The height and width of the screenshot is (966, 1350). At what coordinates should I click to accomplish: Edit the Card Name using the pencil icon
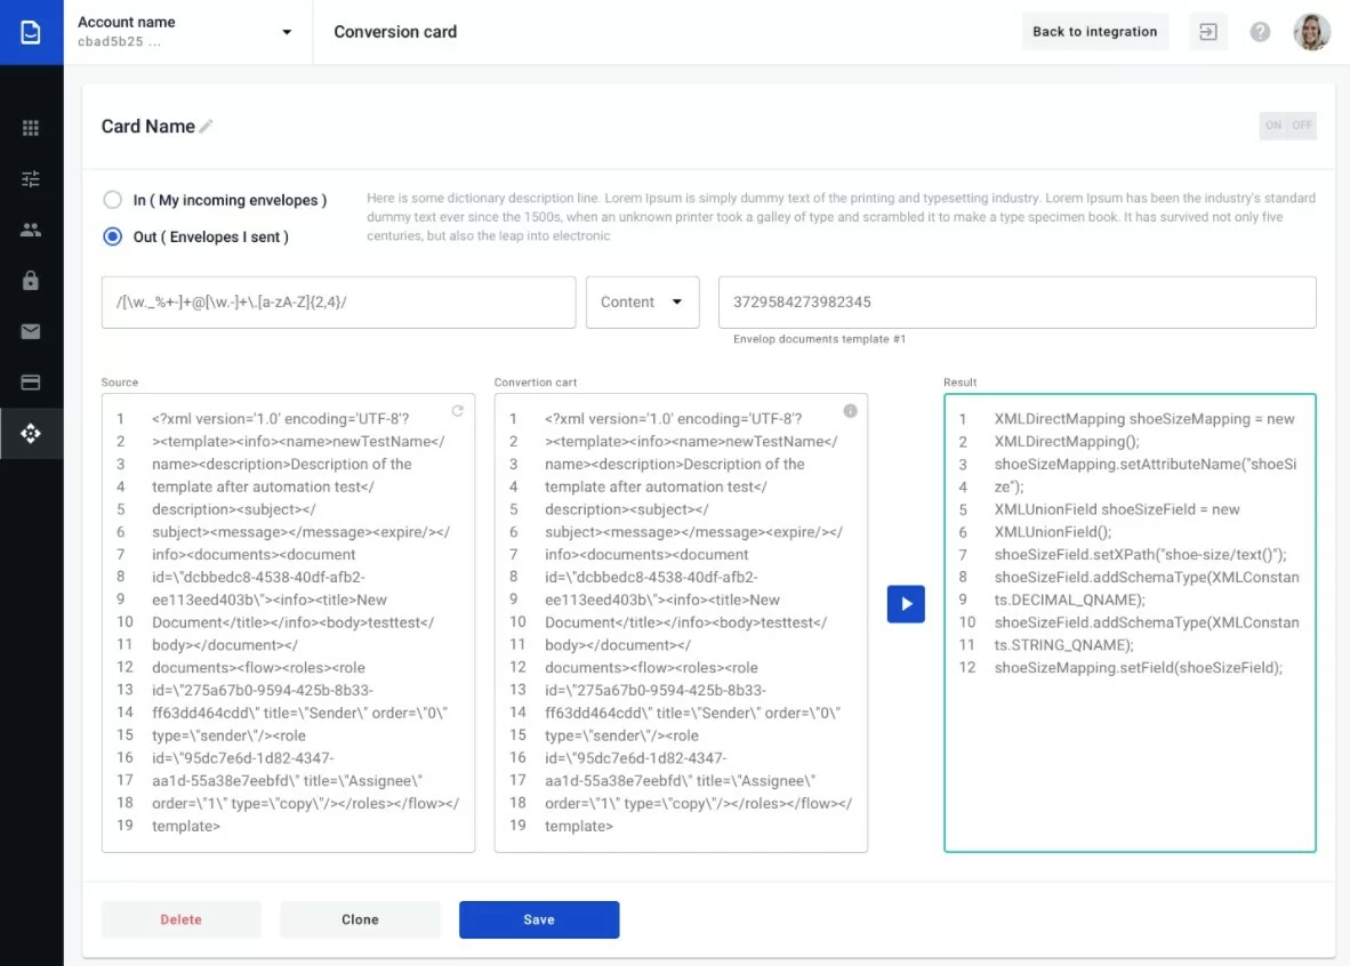(x=207, y=126)
